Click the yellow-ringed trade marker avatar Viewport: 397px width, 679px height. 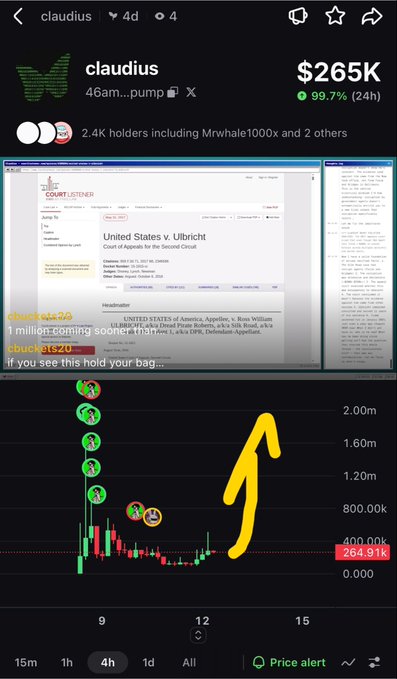tap(152, 517)
